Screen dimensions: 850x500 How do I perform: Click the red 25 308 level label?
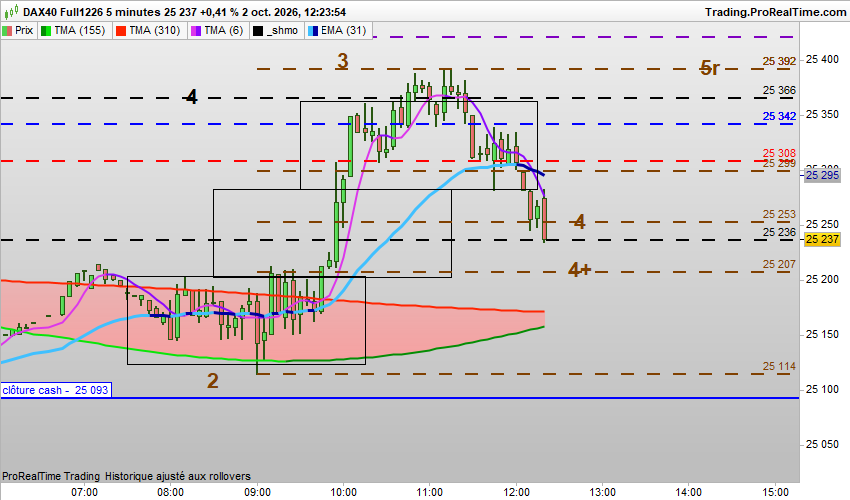coord(779,153)
